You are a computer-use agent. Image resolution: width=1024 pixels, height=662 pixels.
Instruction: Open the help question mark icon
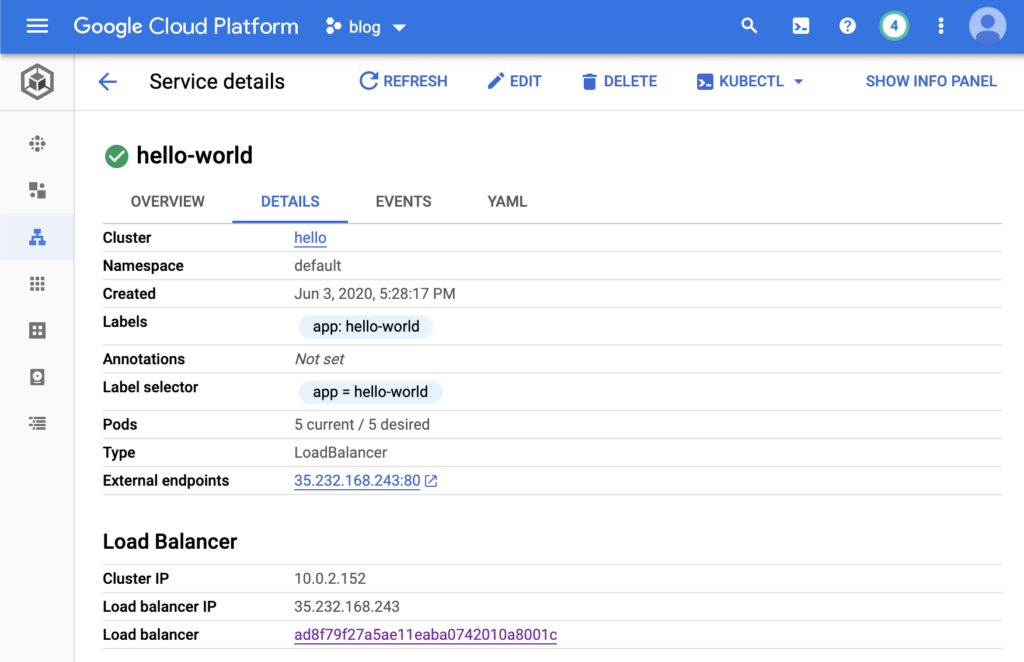pos(847,26)
